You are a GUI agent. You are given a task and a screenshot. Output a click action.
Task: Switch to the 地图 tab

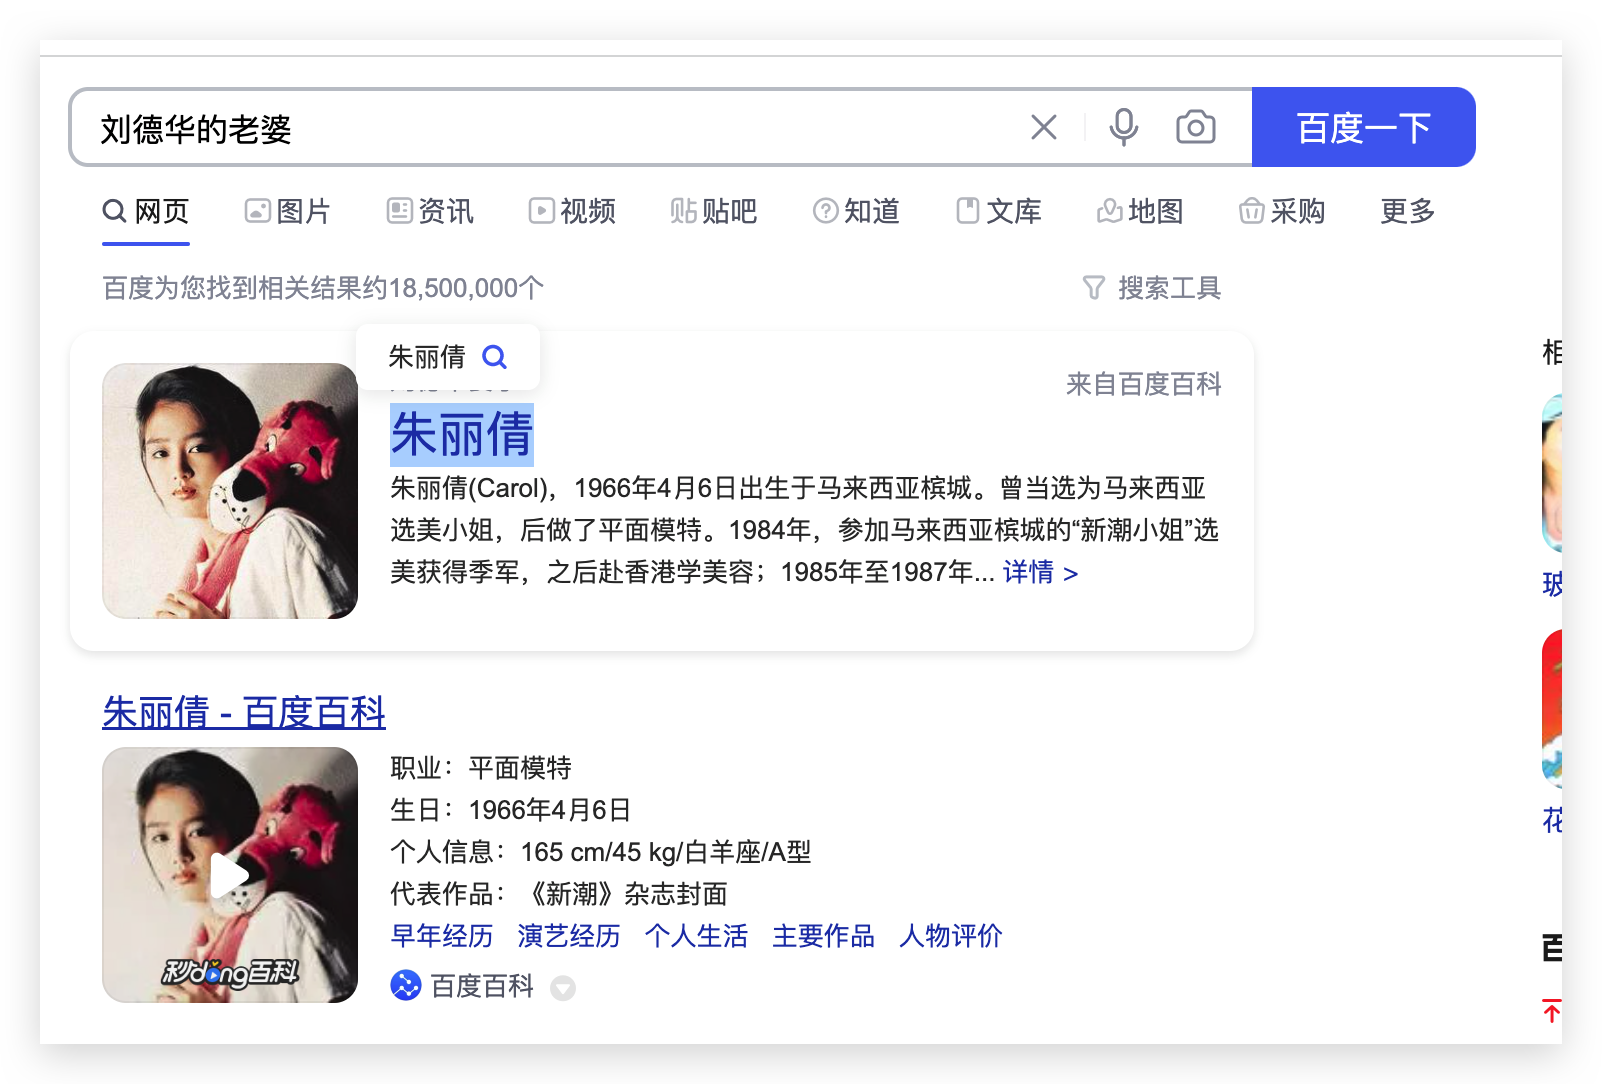1141,211
